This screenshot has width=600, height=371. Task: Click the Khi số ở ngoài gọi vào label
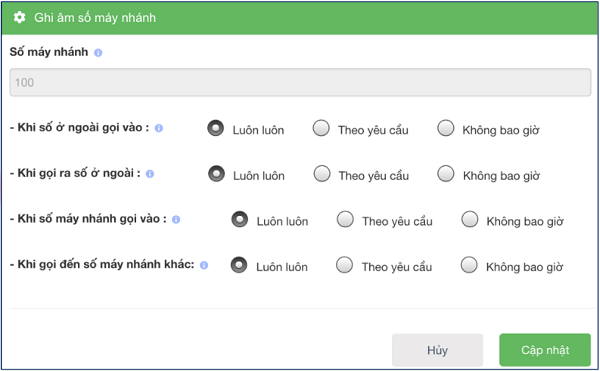(x=79, y=128)
